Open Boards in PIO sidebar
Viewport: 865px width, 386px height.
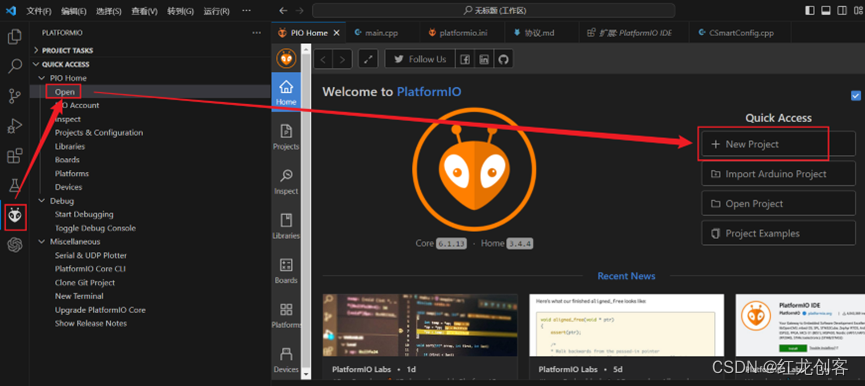(286, 271)
